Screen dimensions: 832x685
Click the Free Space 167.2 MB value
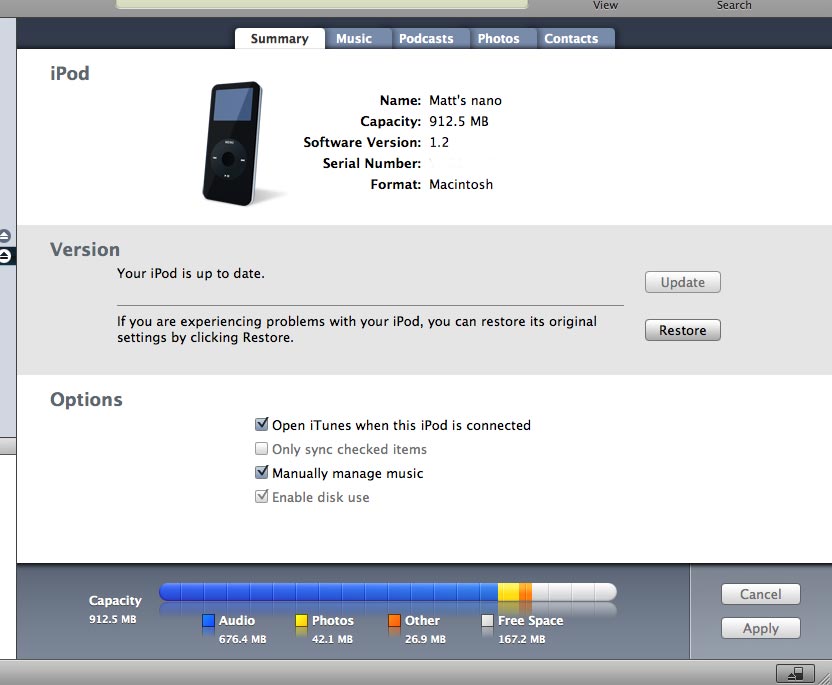(522, 639)
